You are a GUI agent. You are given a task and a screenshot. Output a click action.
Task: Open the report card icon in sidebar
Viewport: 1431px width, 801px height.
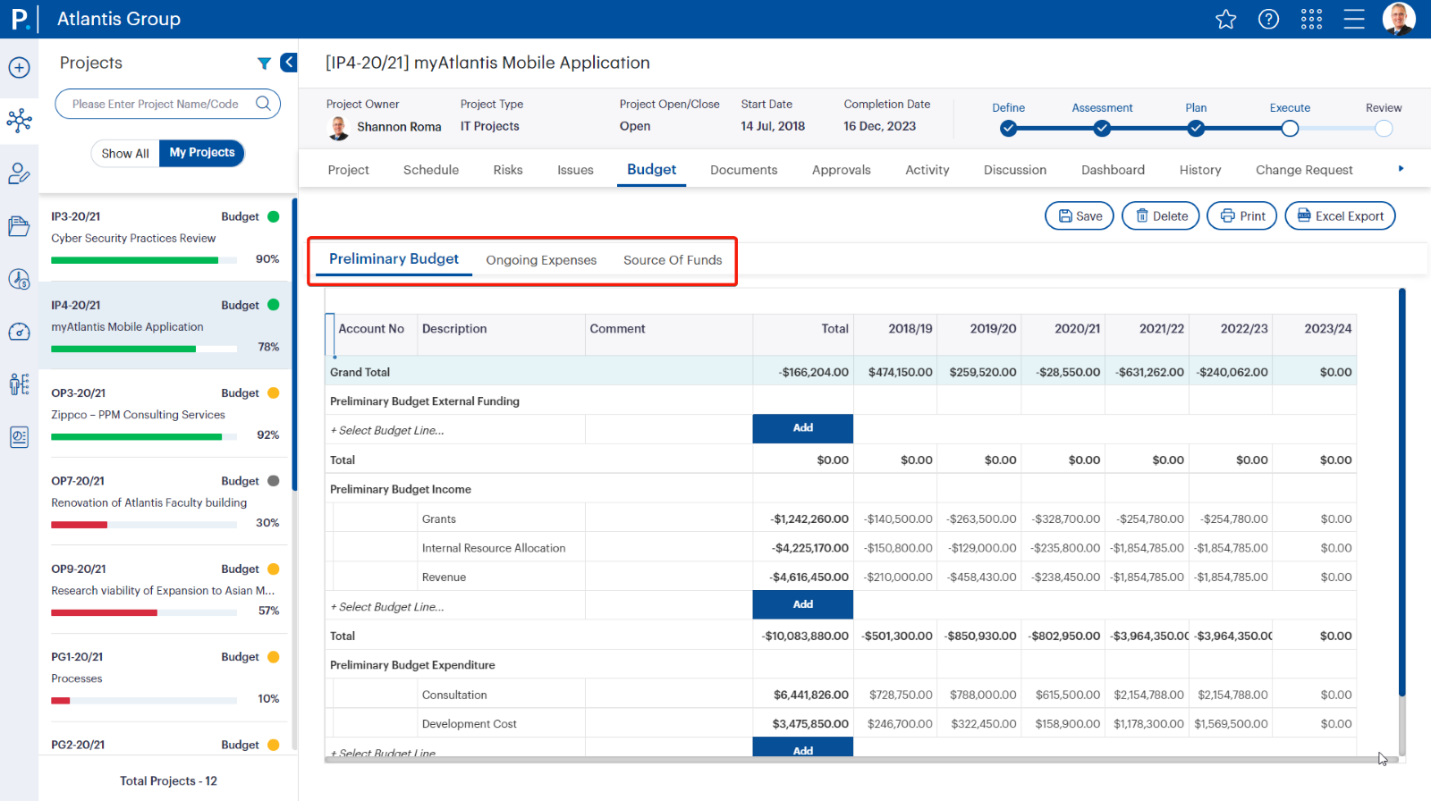point(19,437)
